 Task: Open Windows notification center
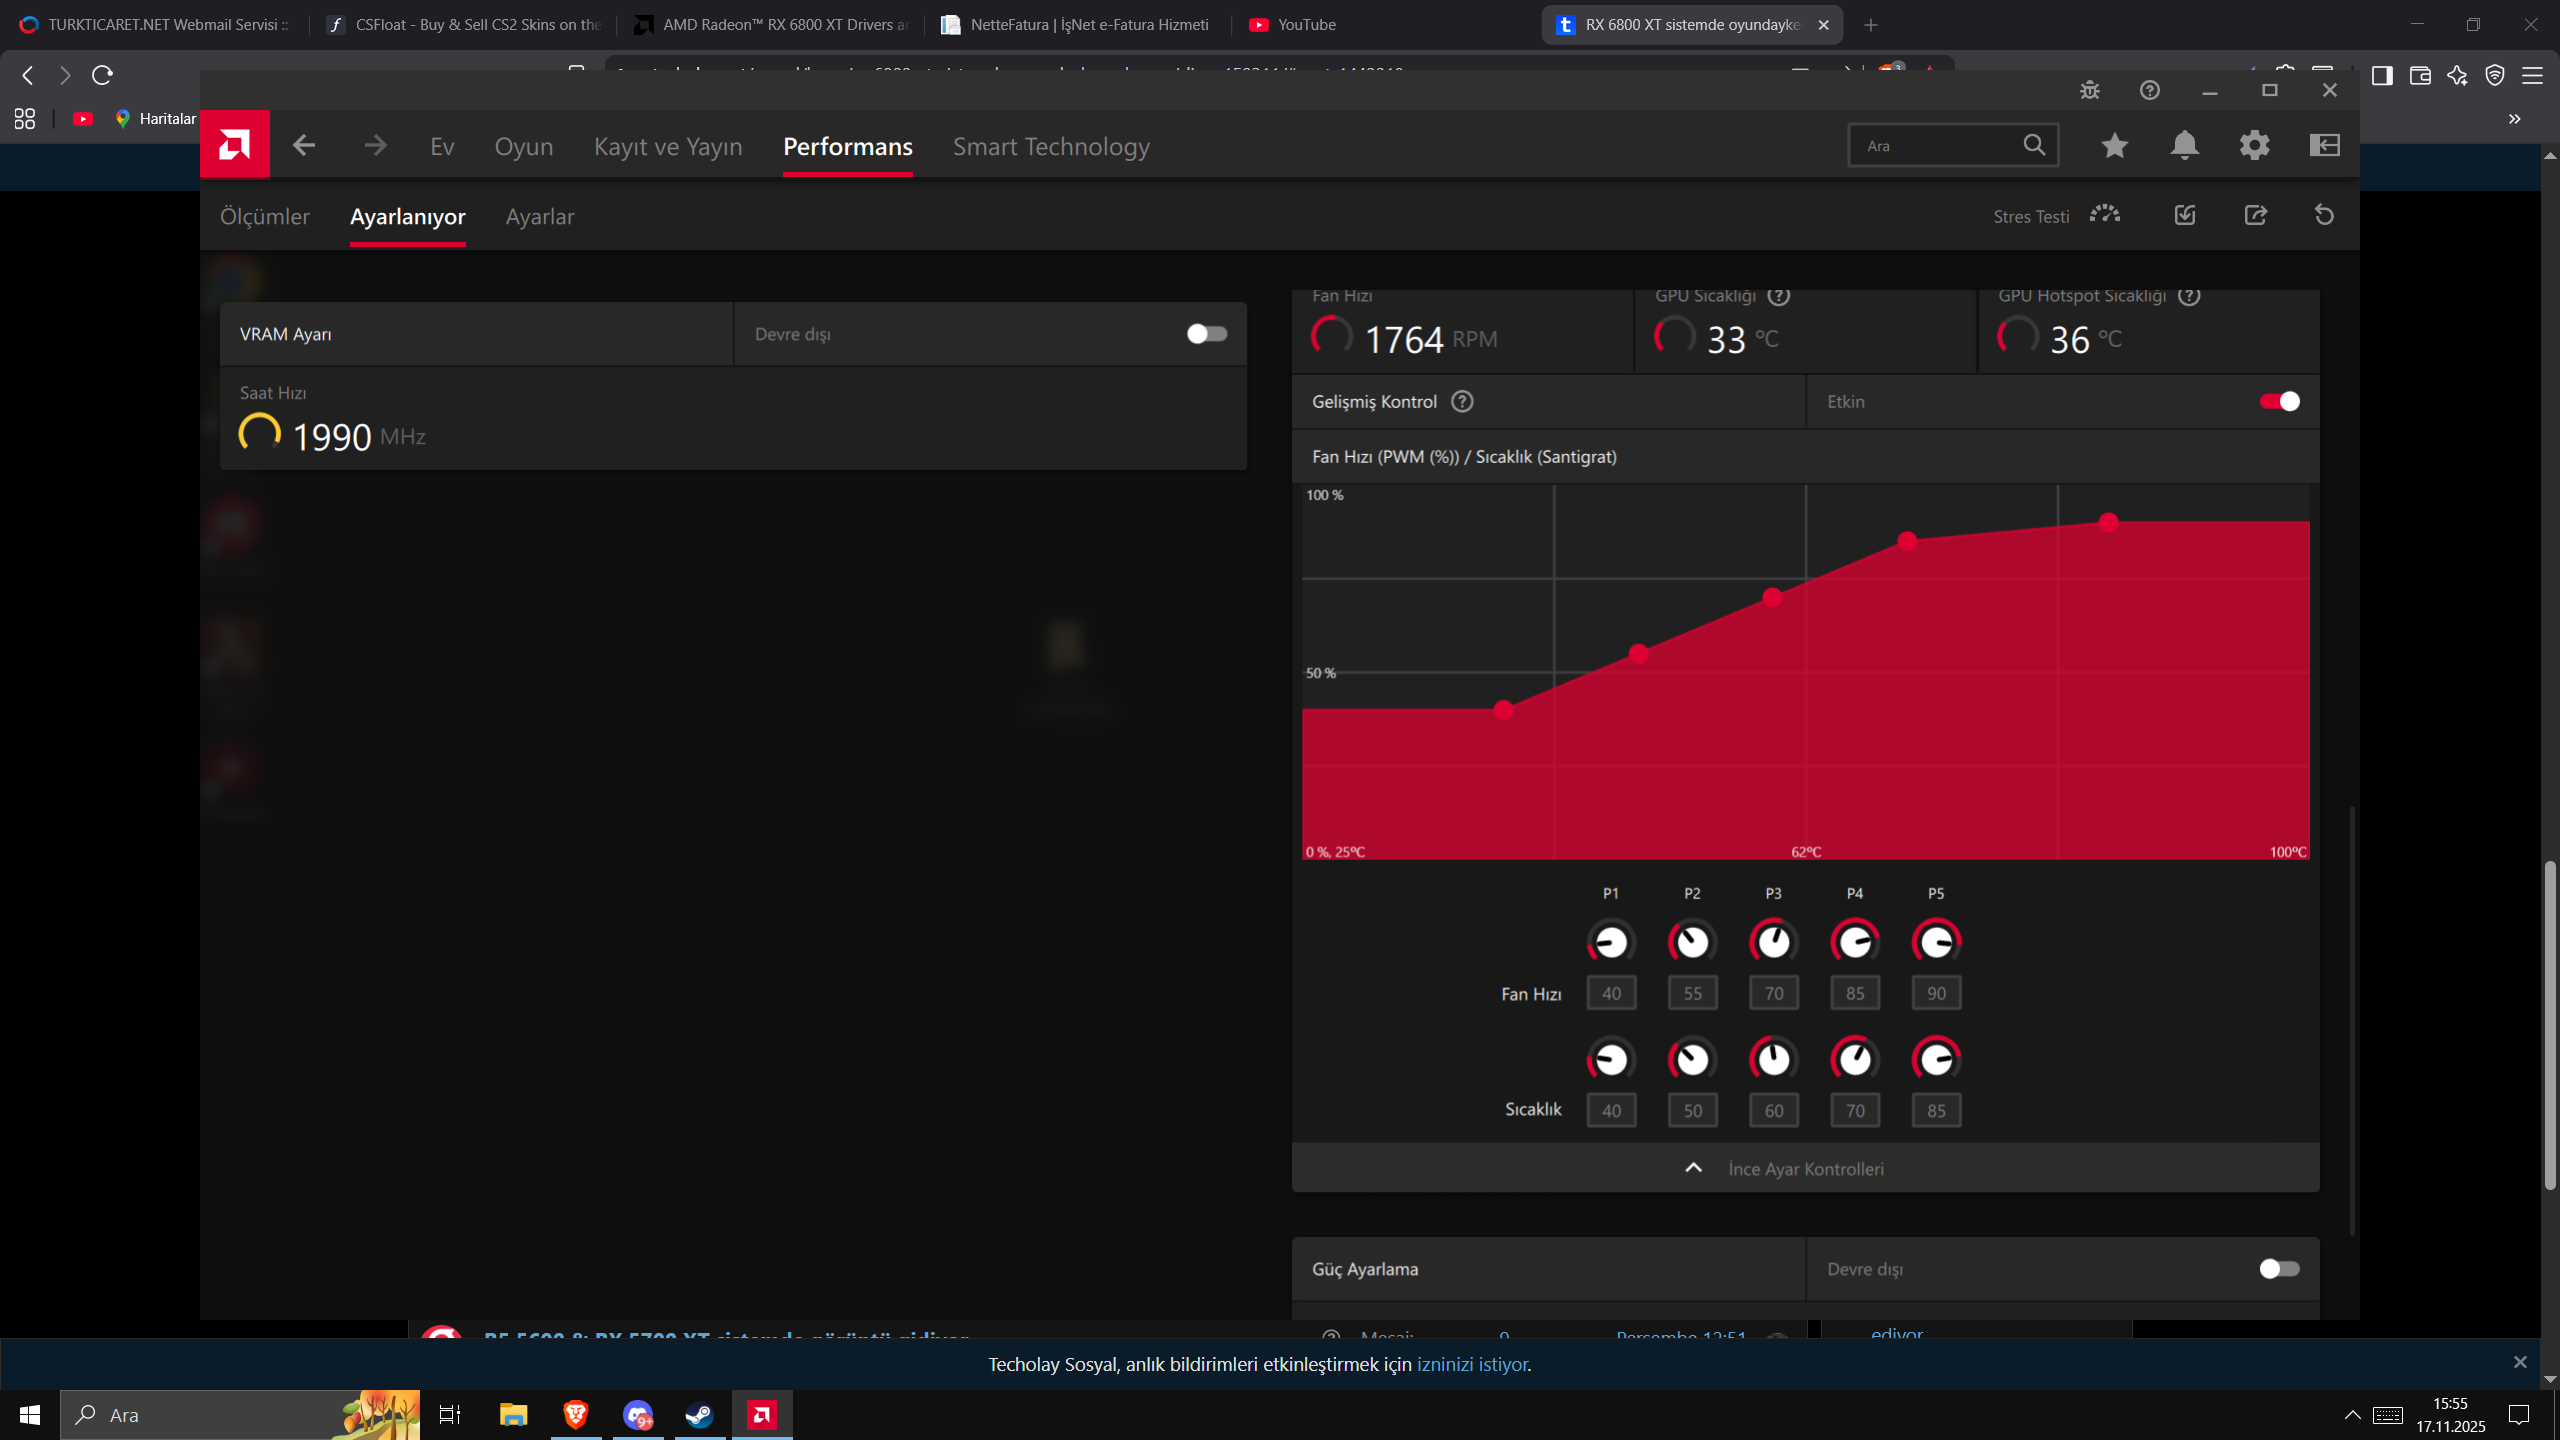coord(2519,1415)
